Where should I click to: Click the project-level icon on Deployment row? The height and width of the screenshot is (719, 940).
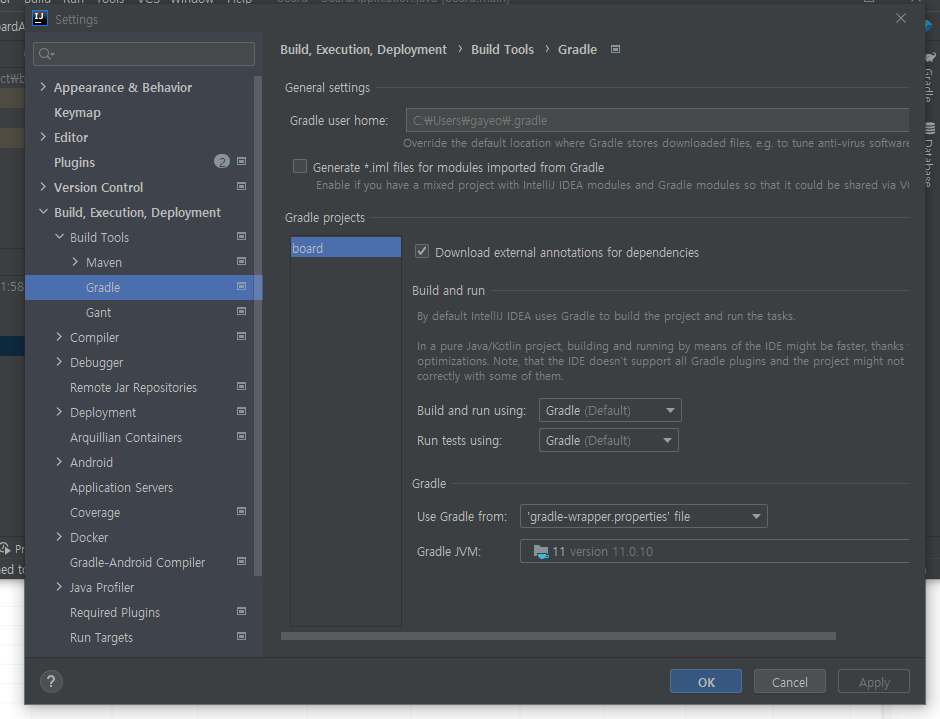click(242, 411)
